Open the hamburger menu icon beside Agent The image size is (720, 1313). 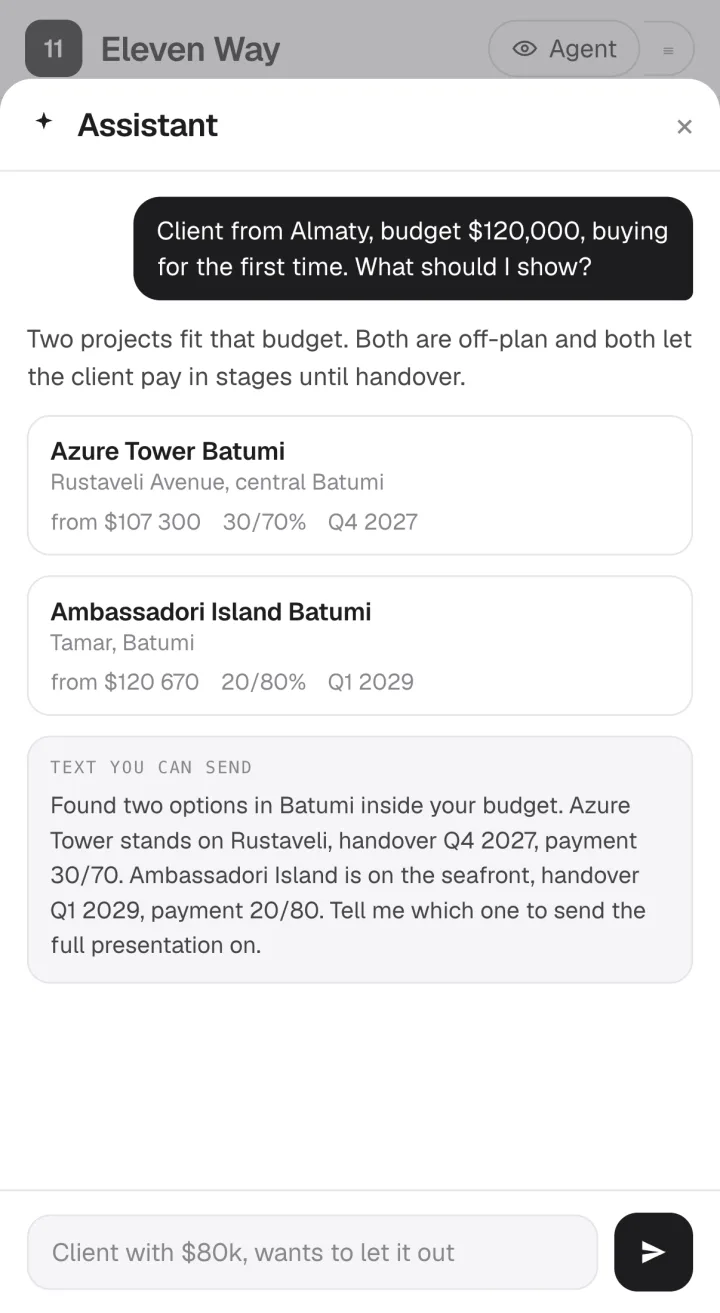(x=668, y=49)
